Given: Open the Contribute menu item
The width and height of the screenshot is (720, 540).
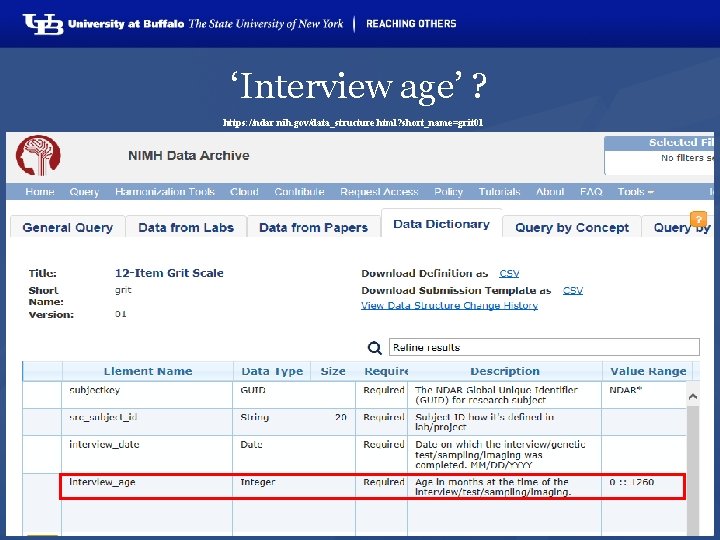Looking at the screenshot, I should (299, 191).
